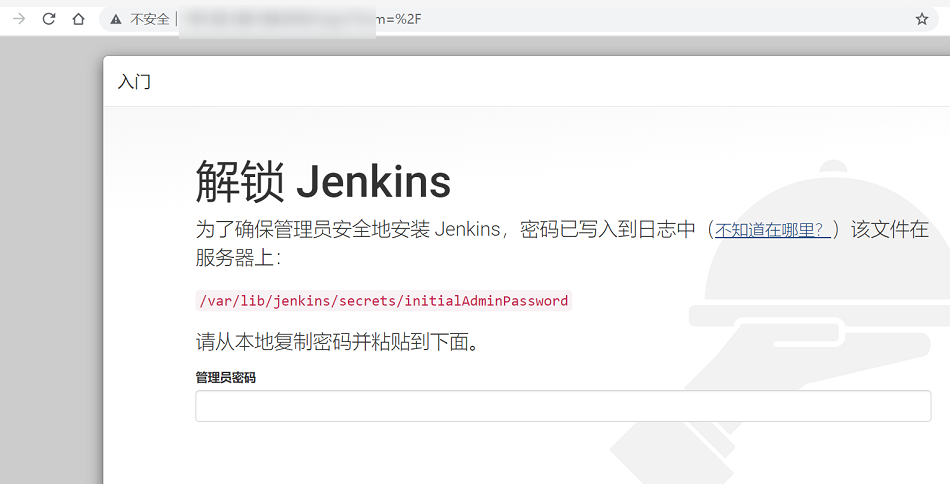
Task: Click the 请从本地复制密码并粘贴到下面 instruction text
Action: (x=337, y=342)
